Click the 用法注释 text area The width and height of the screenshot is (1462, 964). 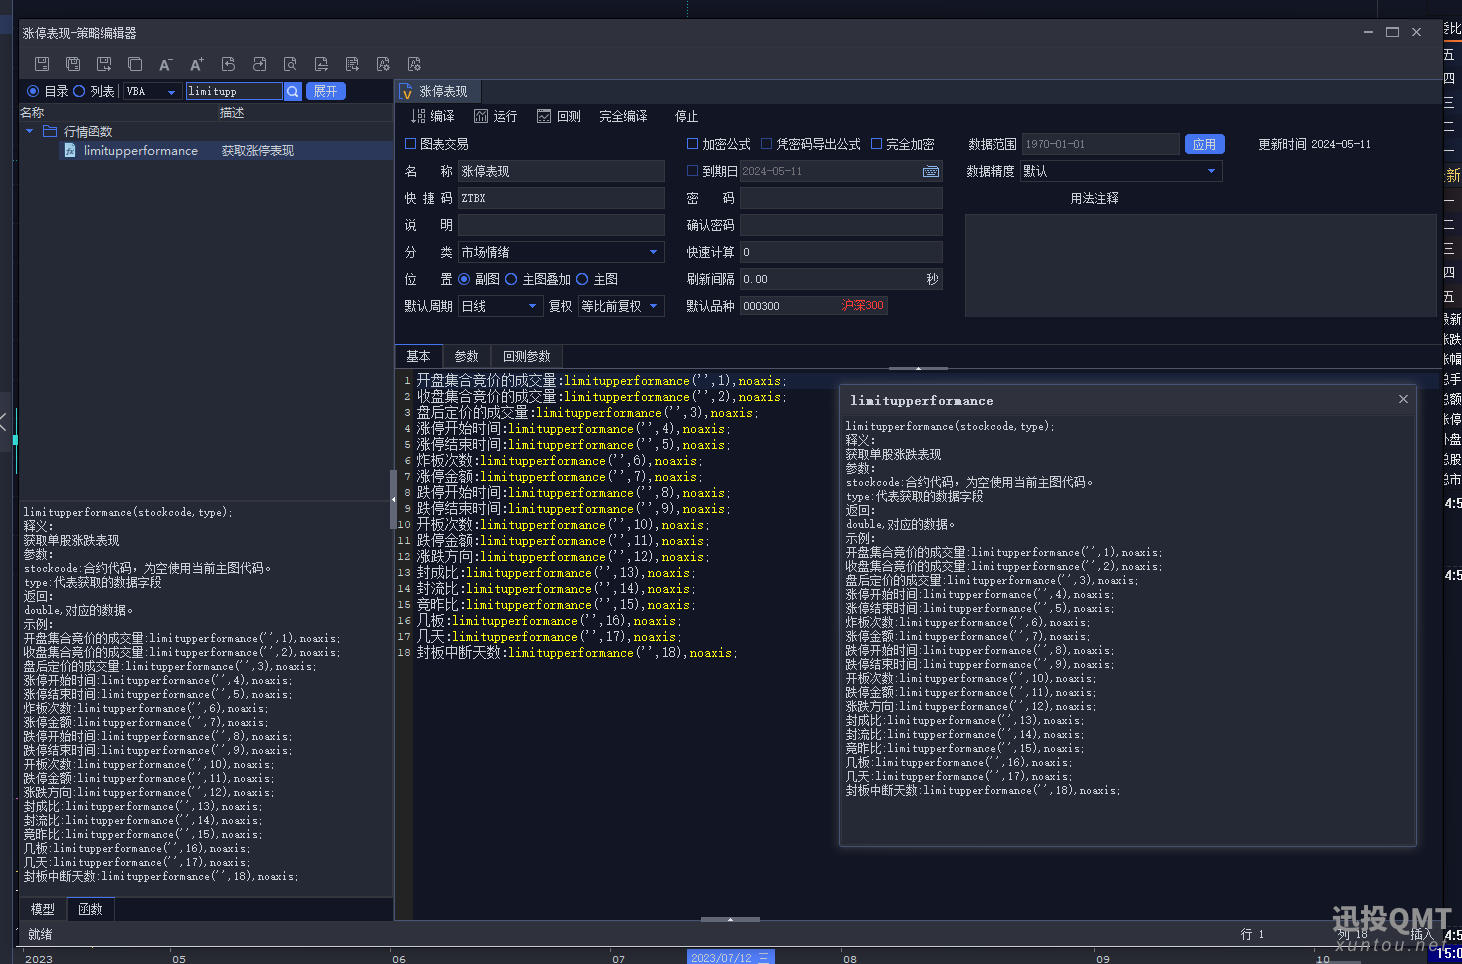tap(1200, 265)
